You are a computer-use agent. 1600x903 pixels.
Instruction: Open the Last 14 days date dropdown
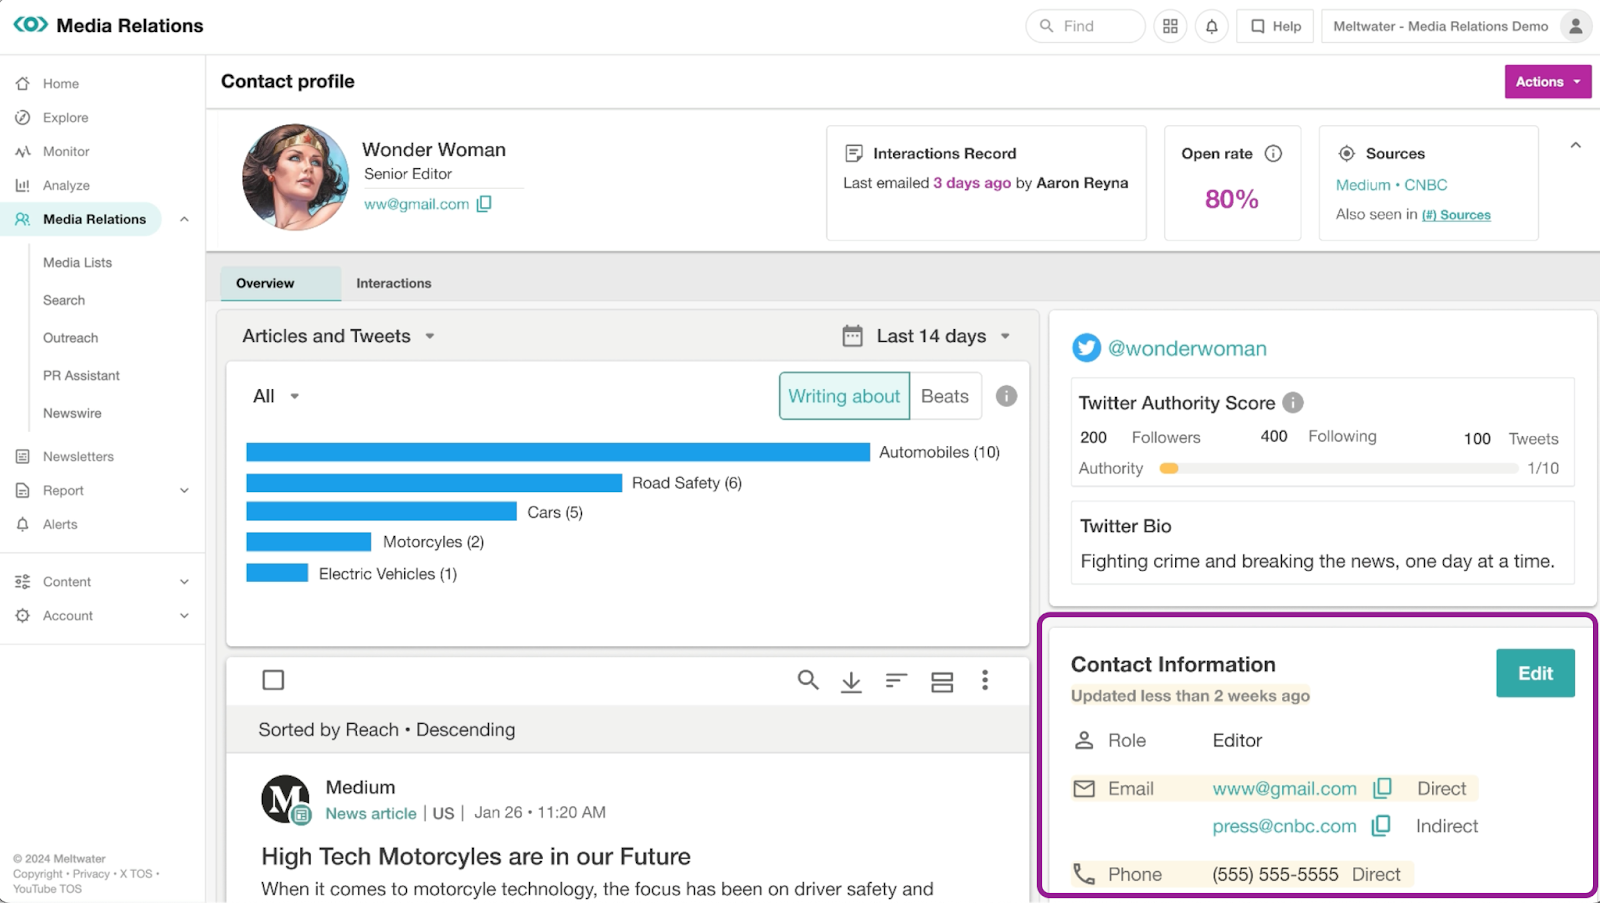point(944,336)
